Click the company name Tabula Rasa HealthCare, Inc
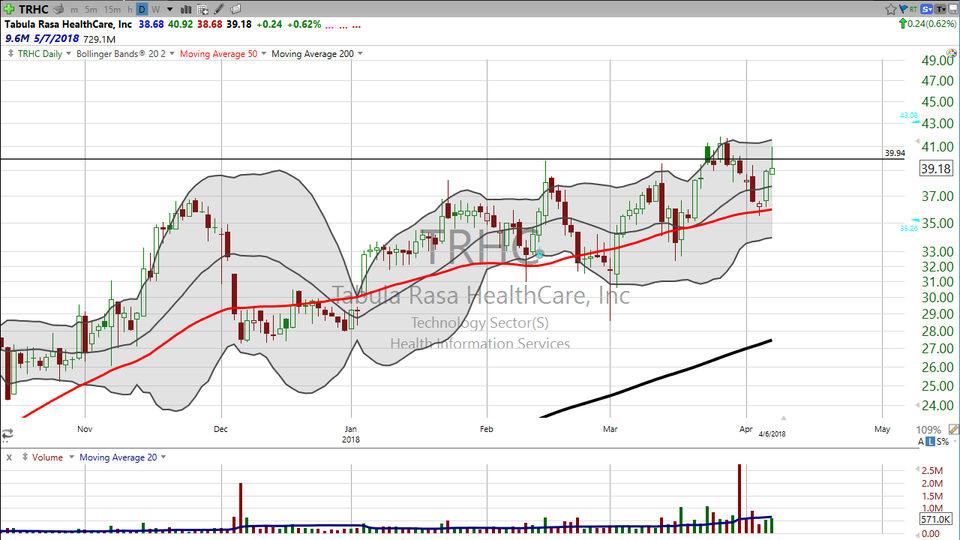 coord(68,24)
